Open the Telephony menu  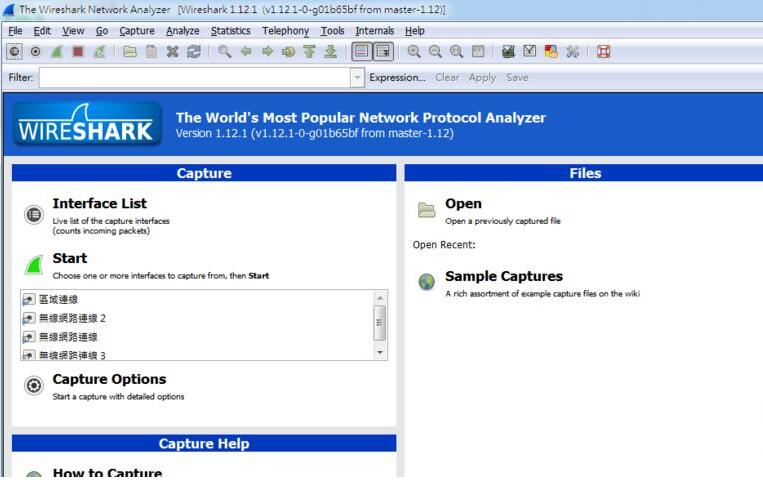(x=285, y=31)
